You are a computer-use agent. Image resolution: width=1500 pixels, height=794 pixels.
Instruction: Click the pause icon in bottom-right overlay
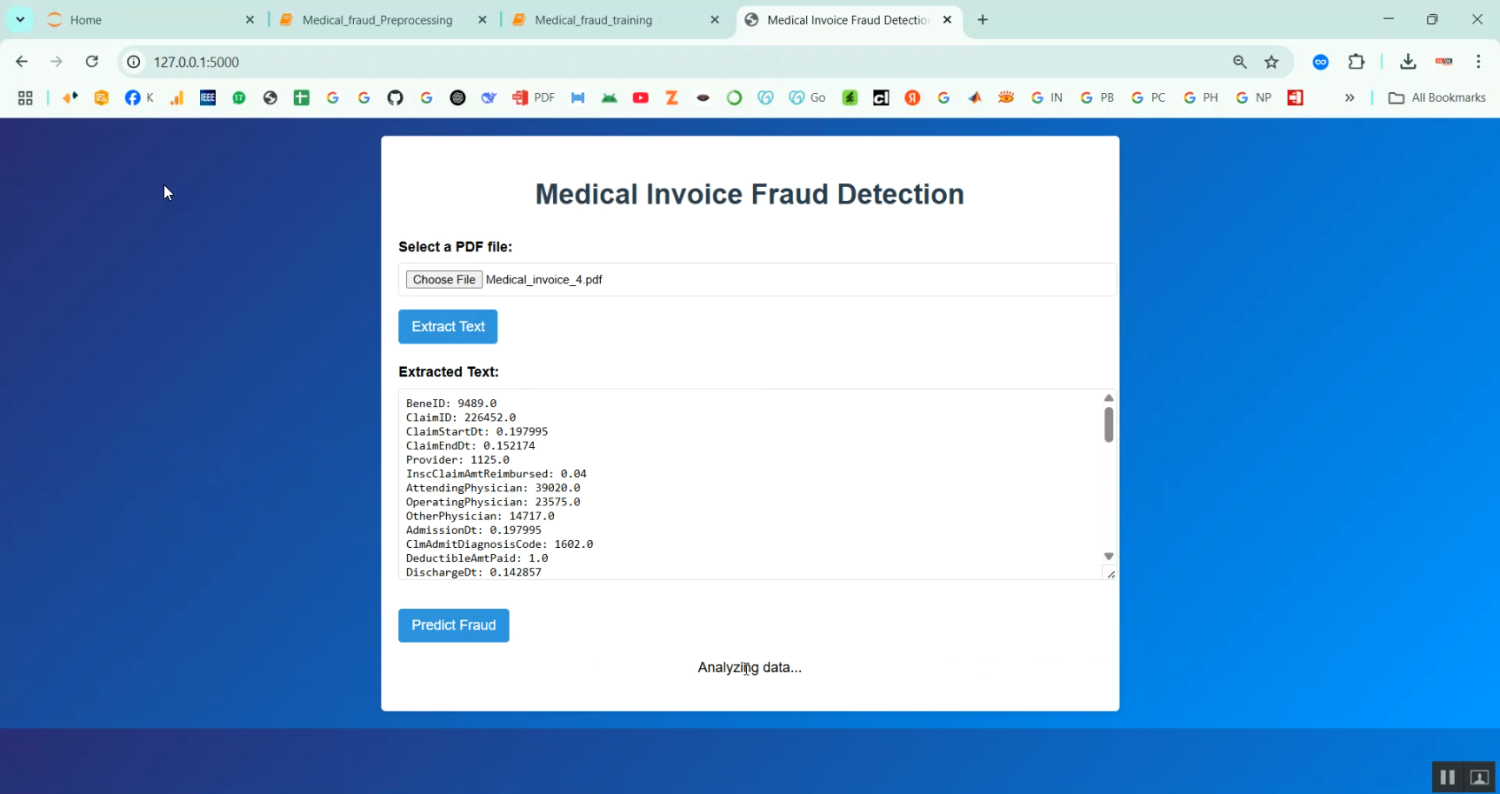1447,777
